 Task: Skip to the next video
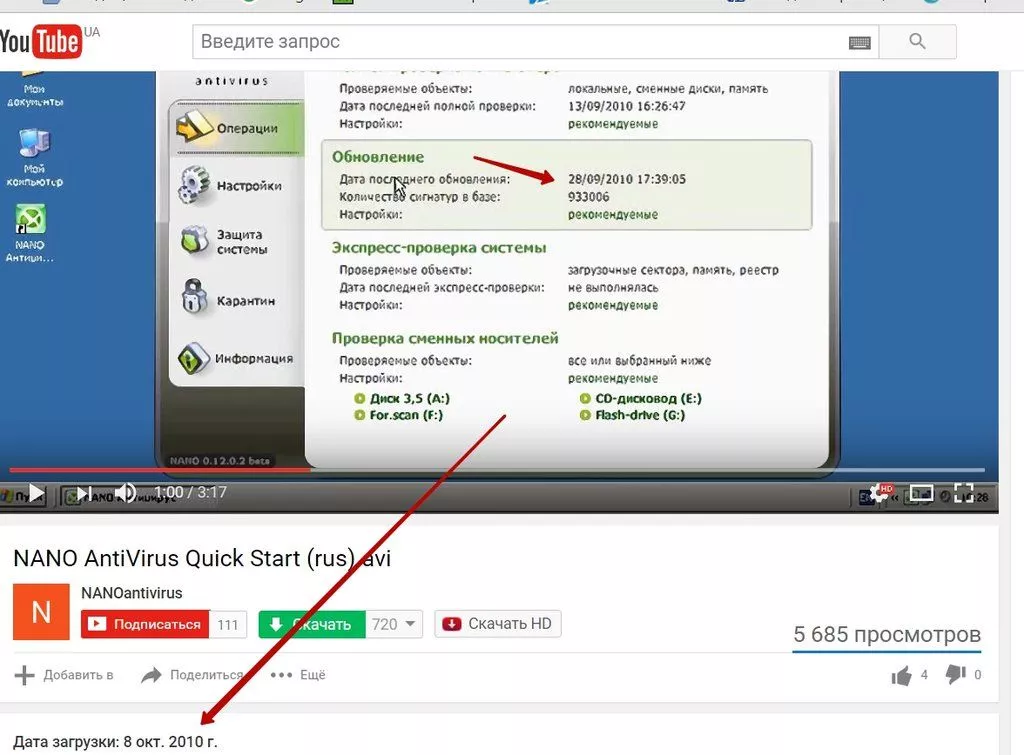(x=85, y=492)
